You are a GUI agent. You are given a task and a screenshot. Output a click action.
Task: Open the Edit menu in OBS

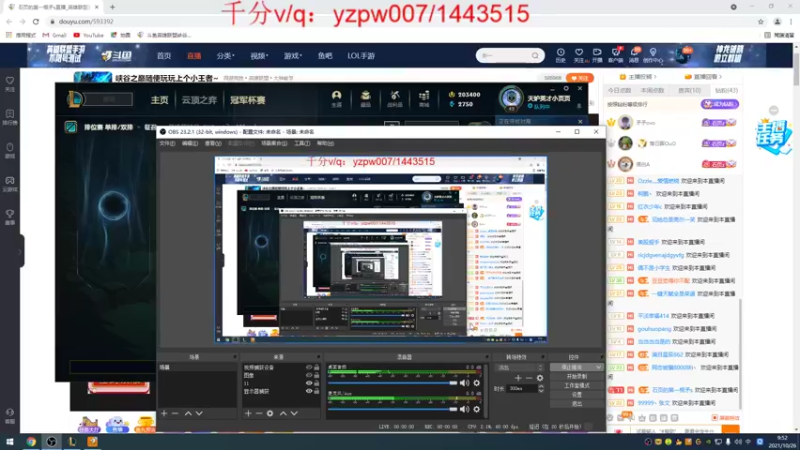(190, 143)
